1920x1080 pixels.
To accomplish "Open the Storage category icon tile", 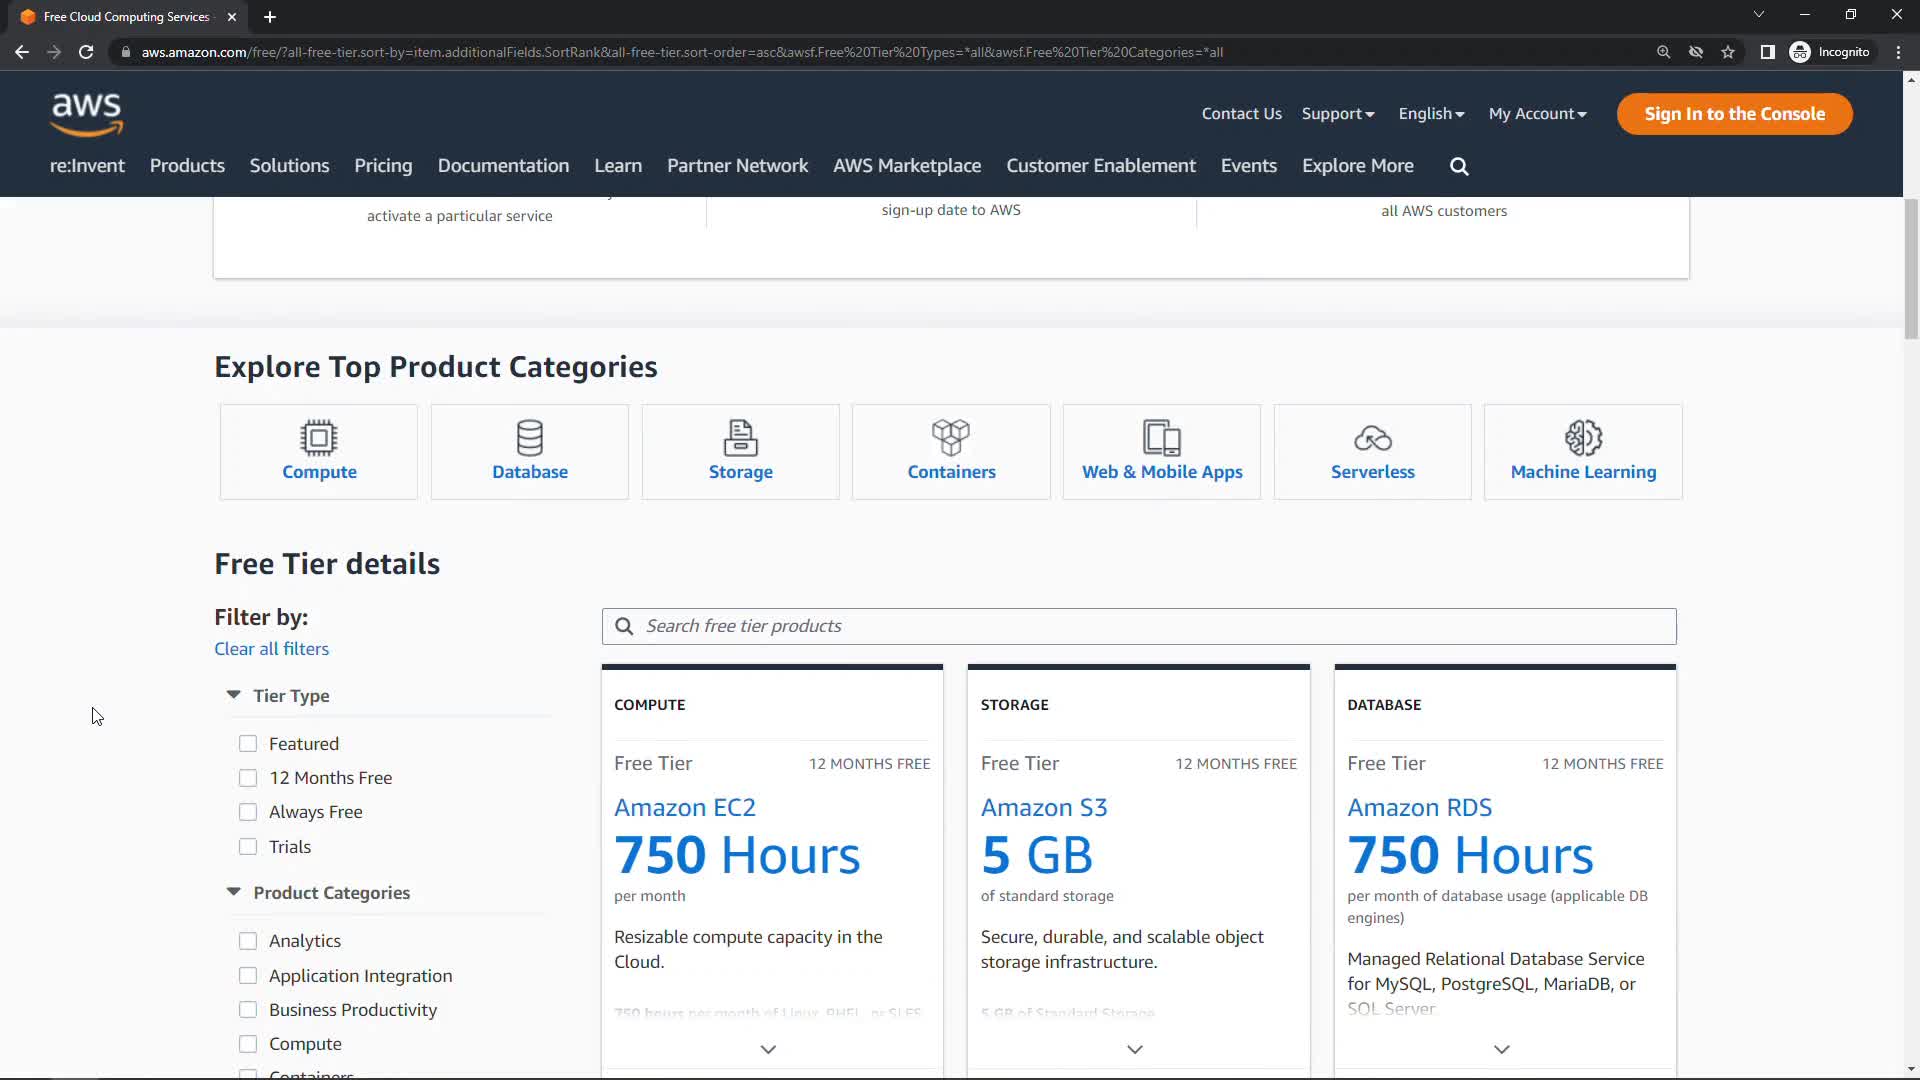I will [740, 438].
